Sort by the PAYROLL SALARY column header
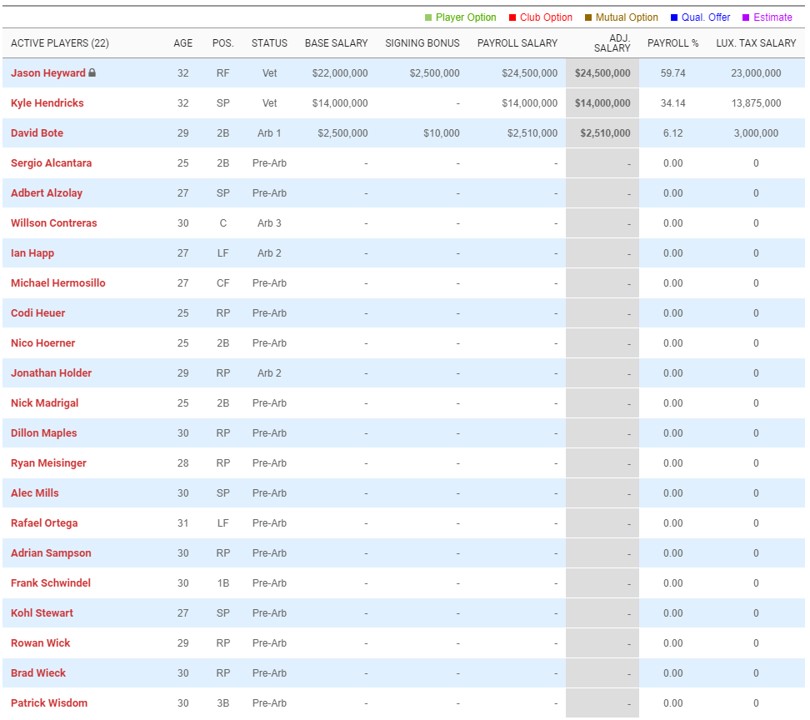Image resolution: width=810 pixels, height=720 pixels. tap(517, 43)
